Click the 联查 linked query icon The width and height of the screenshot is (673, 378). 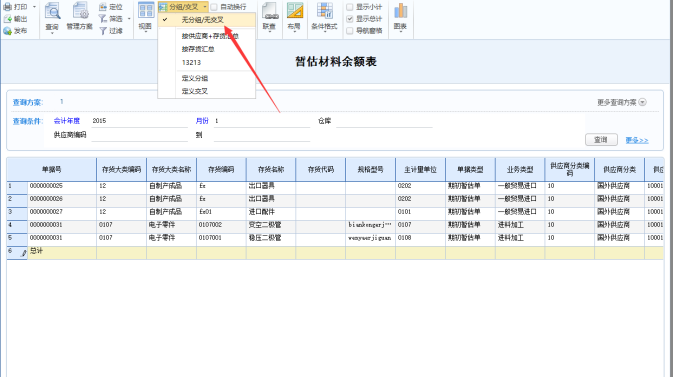coord(269,11)
